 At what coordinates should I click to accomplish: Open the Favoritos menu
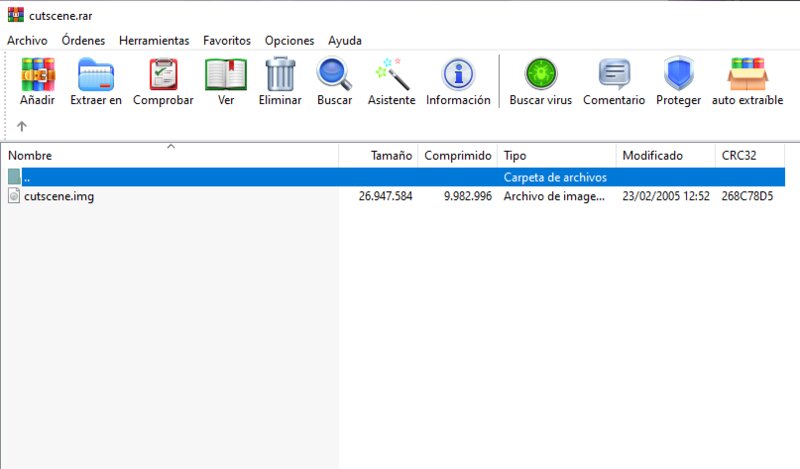click(227, 40)
